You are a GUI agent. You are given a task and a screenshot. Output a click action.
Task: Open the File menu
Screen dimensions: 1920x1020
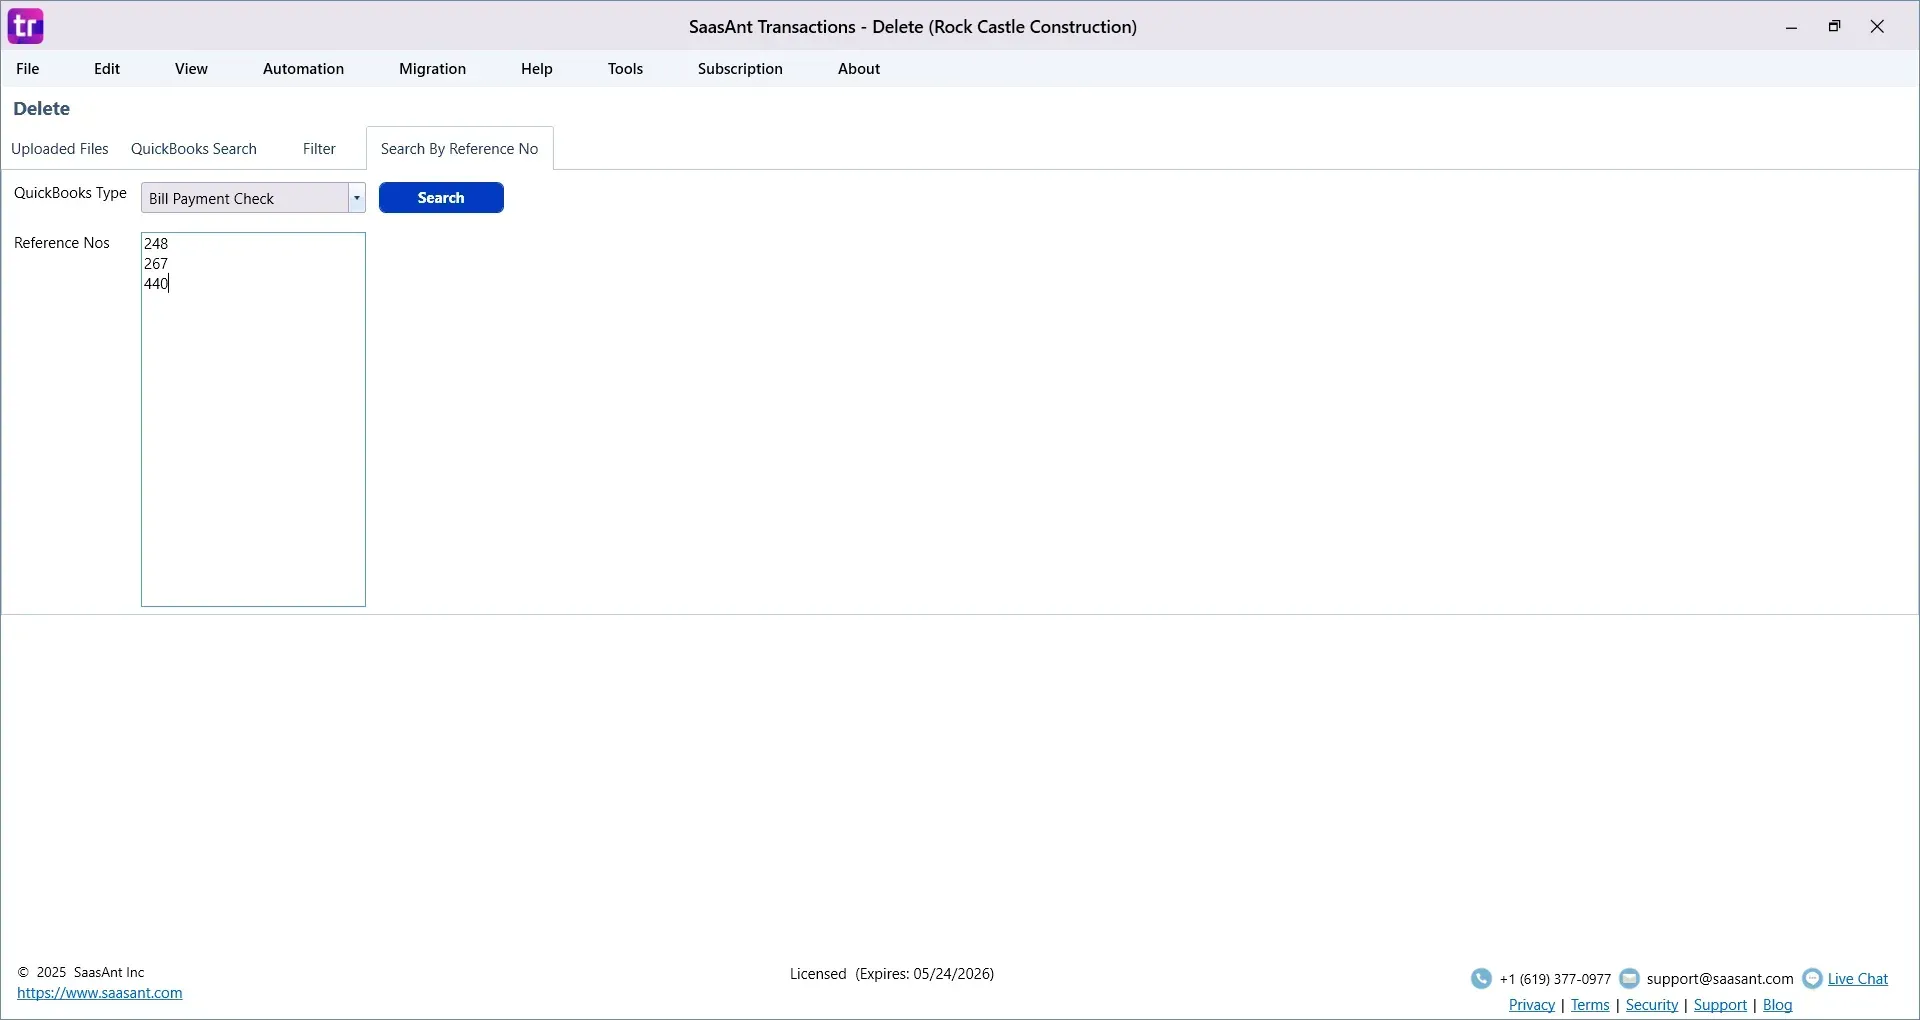pos(28,69)
